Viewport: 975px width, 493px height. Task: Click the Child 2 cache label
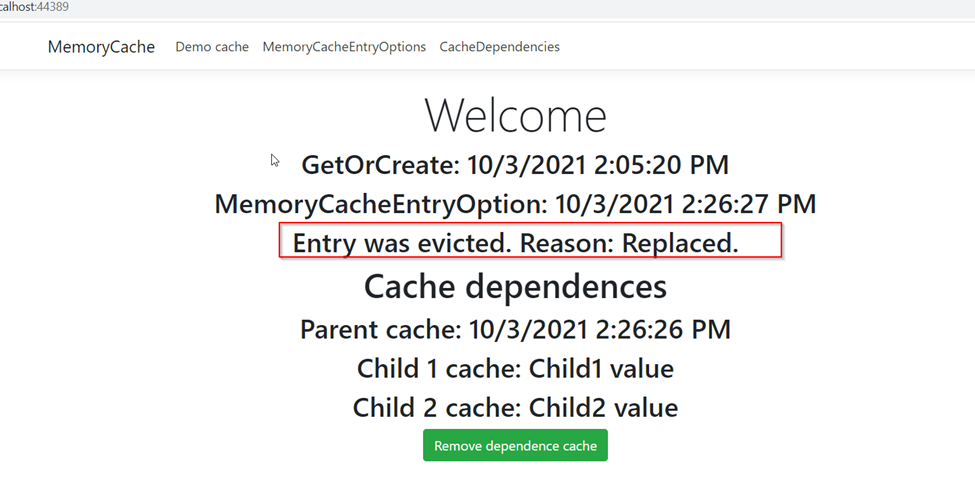tap(437, 408)
